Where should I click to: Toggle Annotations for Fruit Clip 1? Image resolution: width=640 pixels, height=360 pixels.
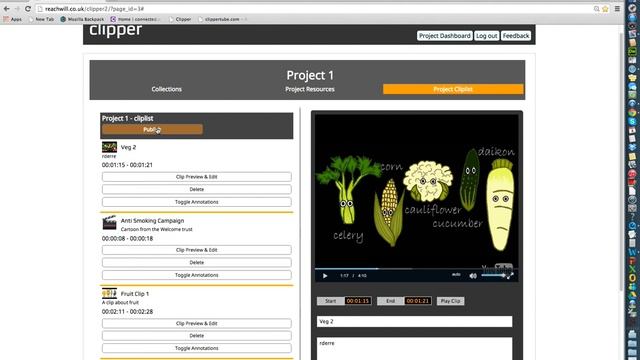(x=197, y=348)
